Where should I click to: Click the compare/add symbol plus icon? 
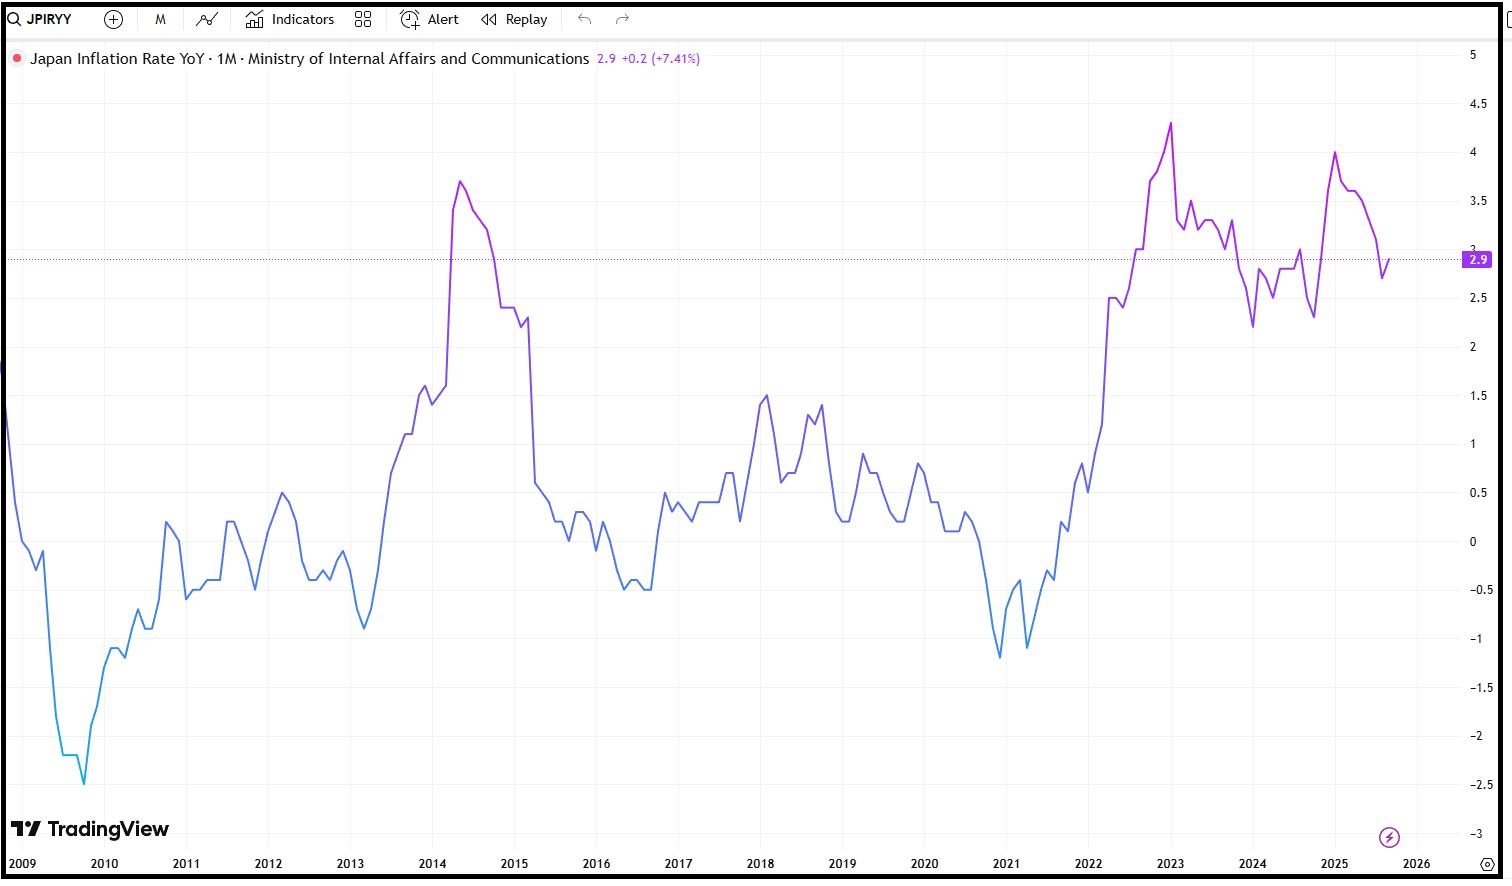click(112, 19)
